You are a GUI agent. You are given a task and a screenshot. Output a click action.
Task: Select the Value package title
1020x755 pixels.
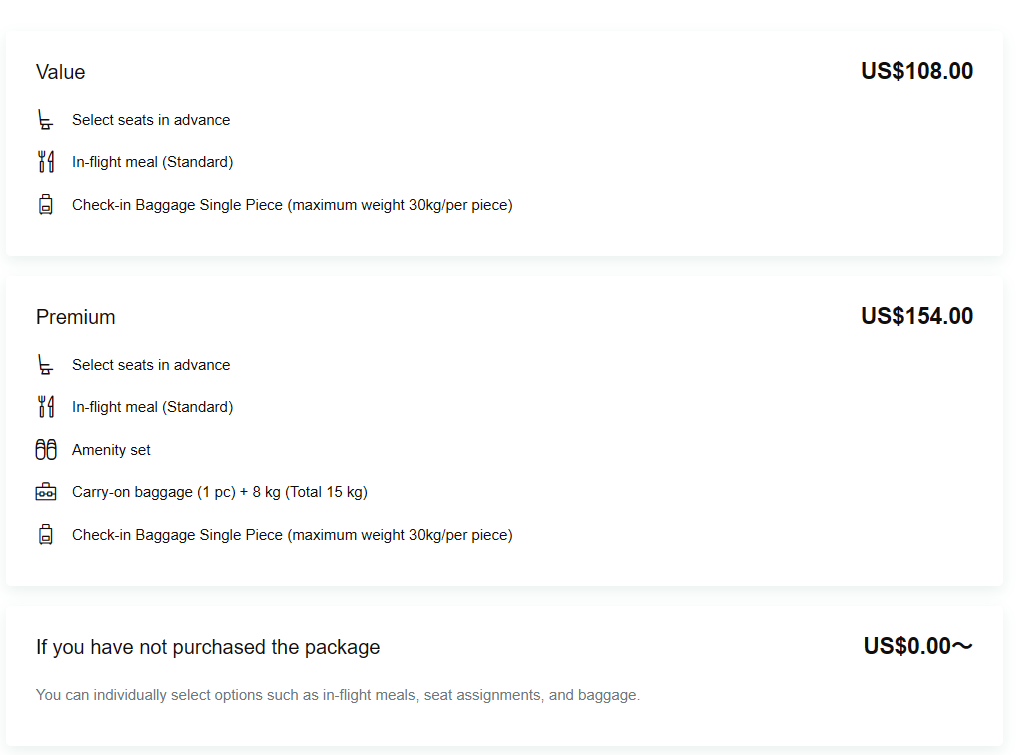pyautogui.click(x=61, y=72)
